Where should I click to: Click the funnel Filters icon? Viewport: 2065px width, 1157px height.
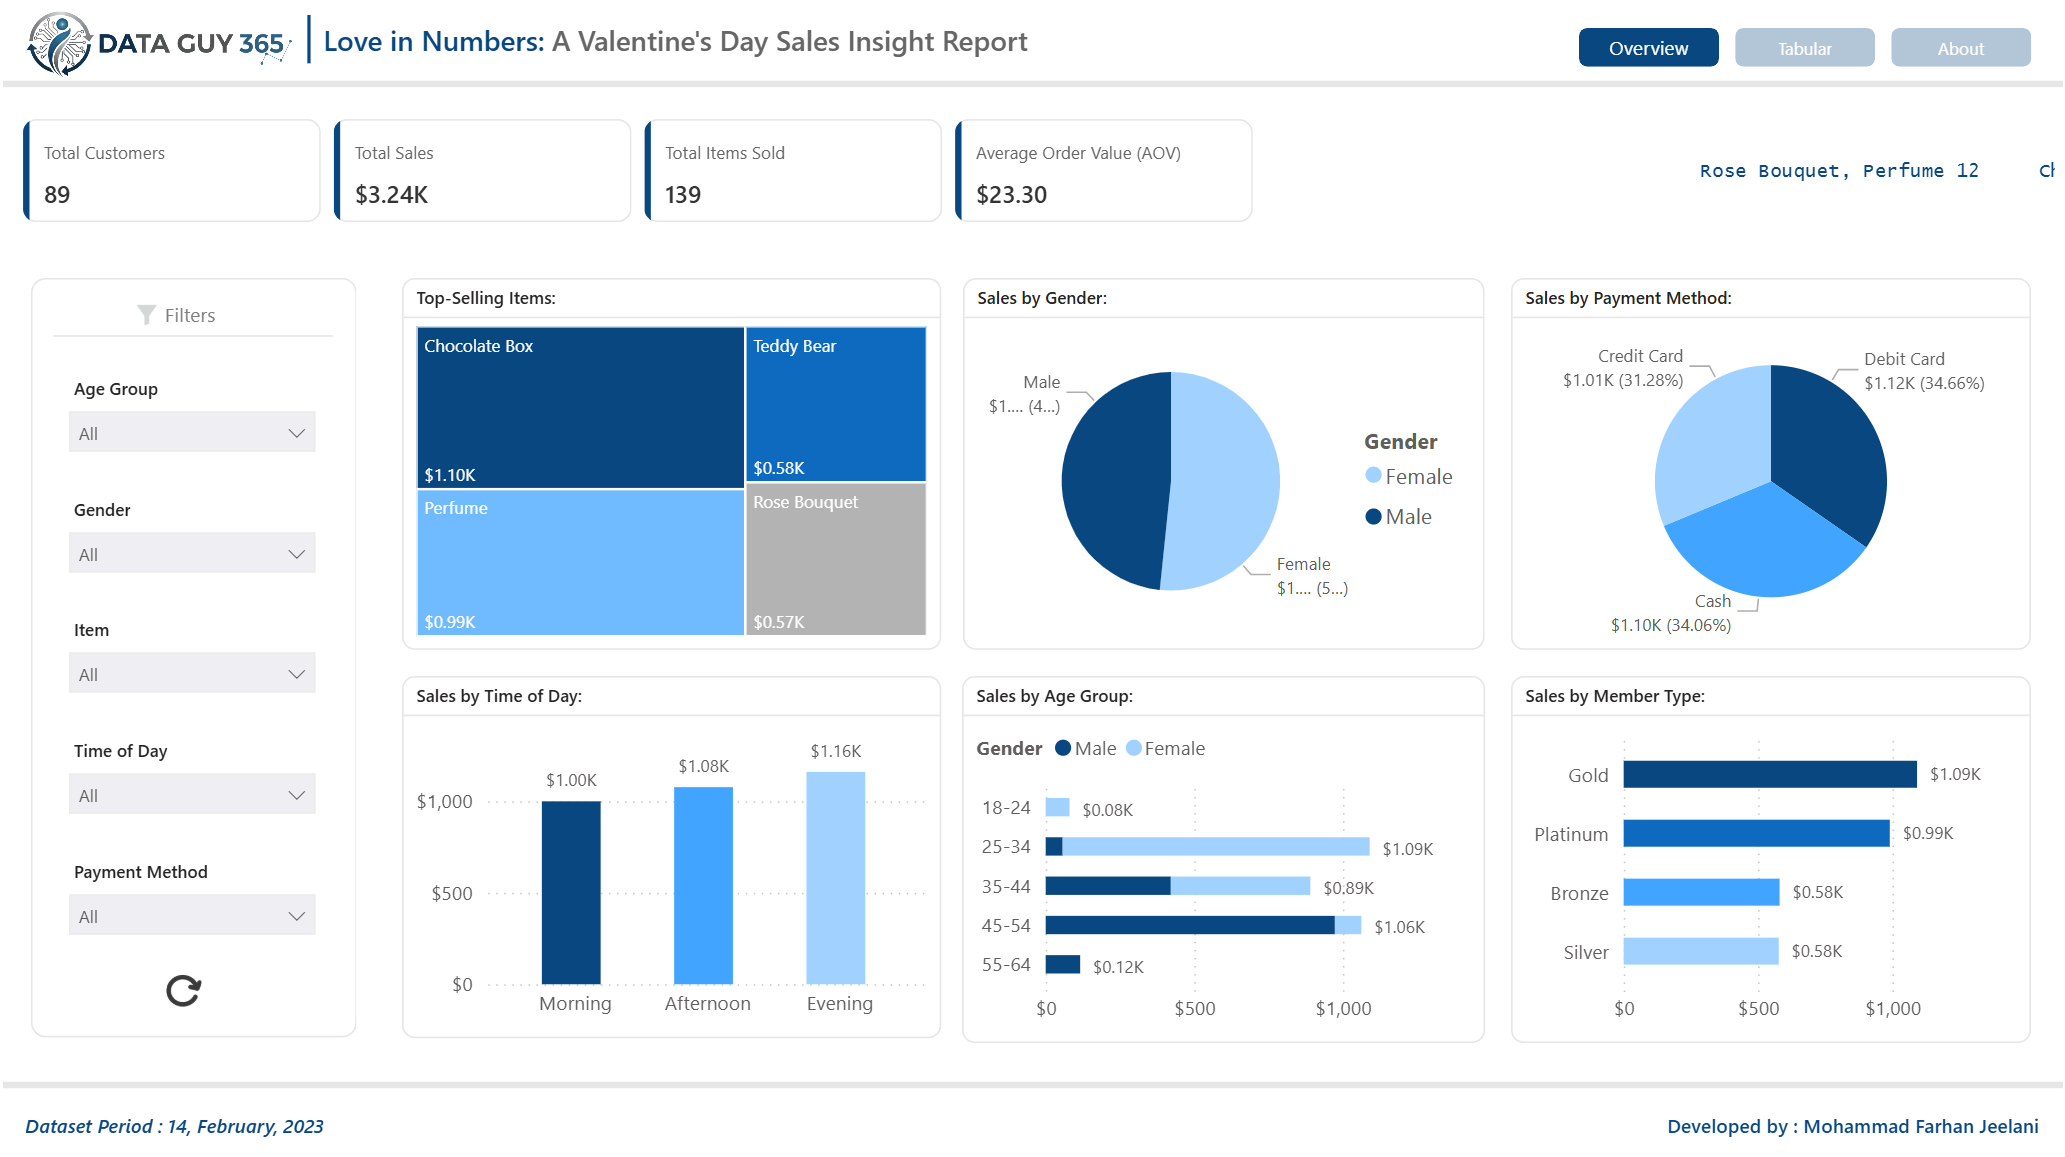click(146, 315)
